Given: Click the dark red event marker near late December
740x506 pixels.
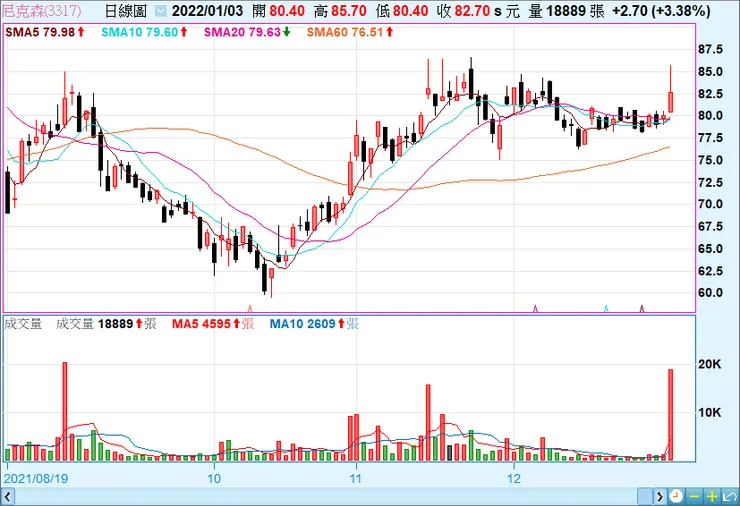Looking at the screenshot, I should 642,309.
